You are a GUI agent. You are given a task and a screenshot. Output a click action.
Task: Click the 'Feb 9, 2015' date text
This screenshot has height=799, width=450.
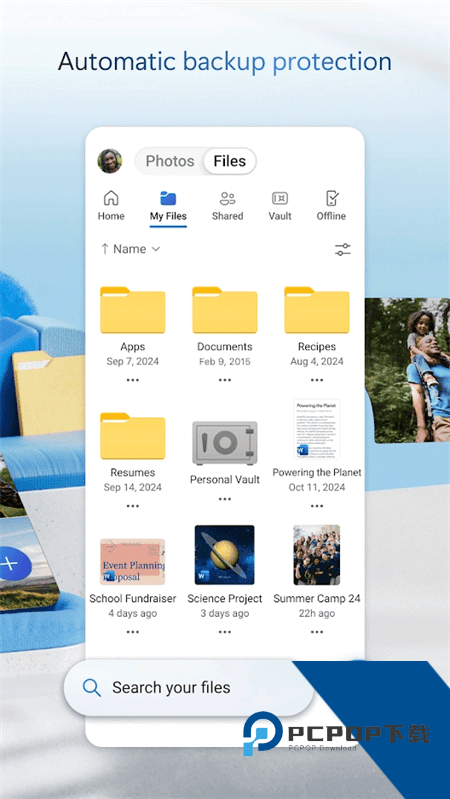tap(225, 362)
